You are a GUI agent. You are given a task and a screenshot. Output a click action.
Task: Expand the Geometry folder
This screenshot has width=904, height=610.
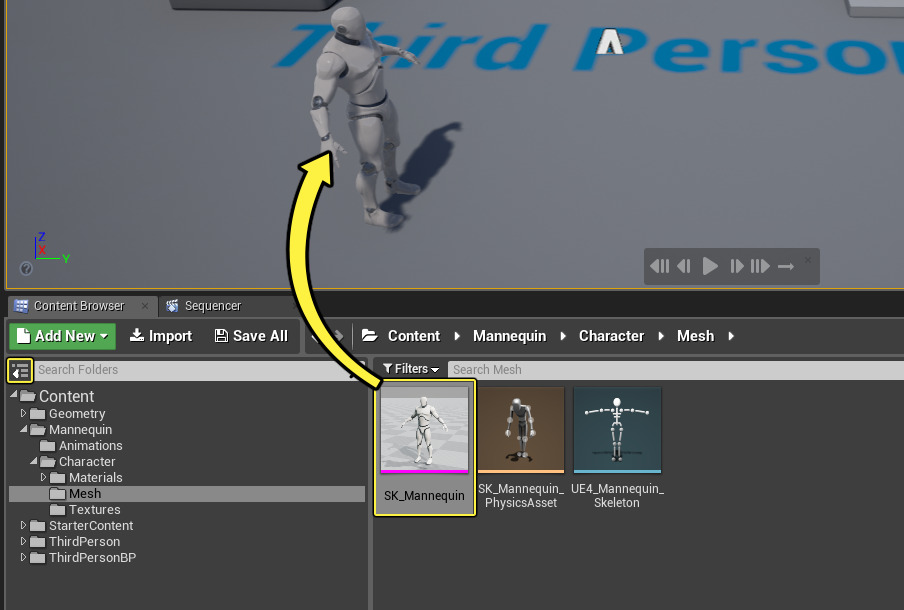24,414
